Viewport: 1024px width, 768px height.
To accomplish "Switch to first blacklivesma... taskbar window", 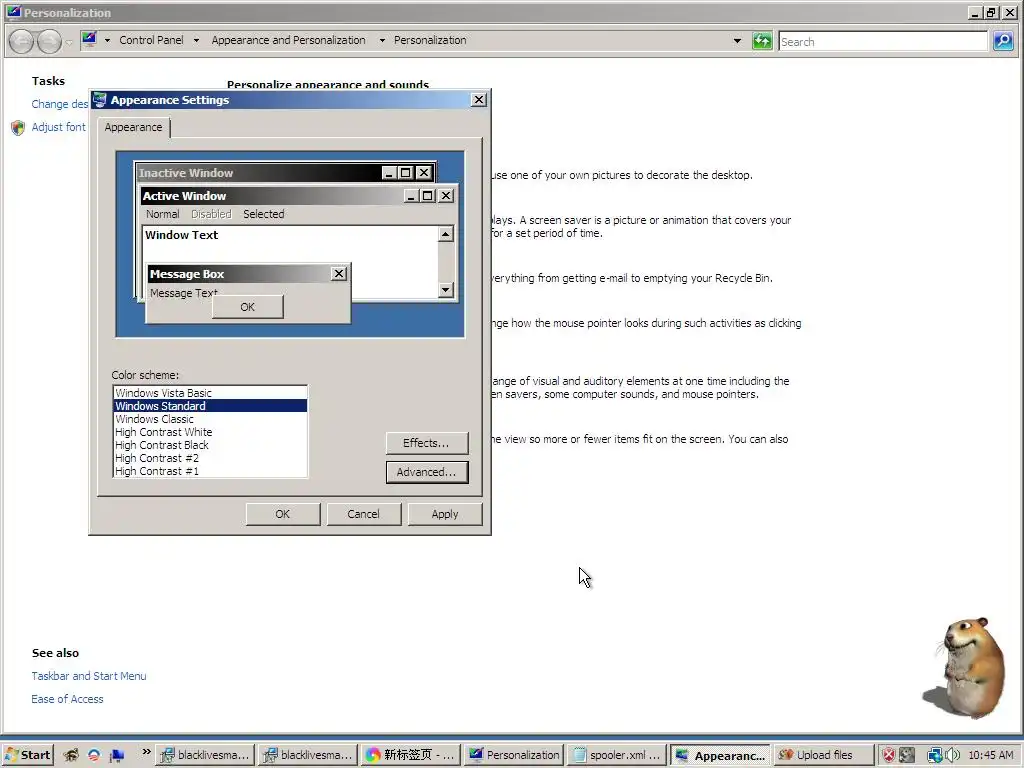I will point(205,755).
